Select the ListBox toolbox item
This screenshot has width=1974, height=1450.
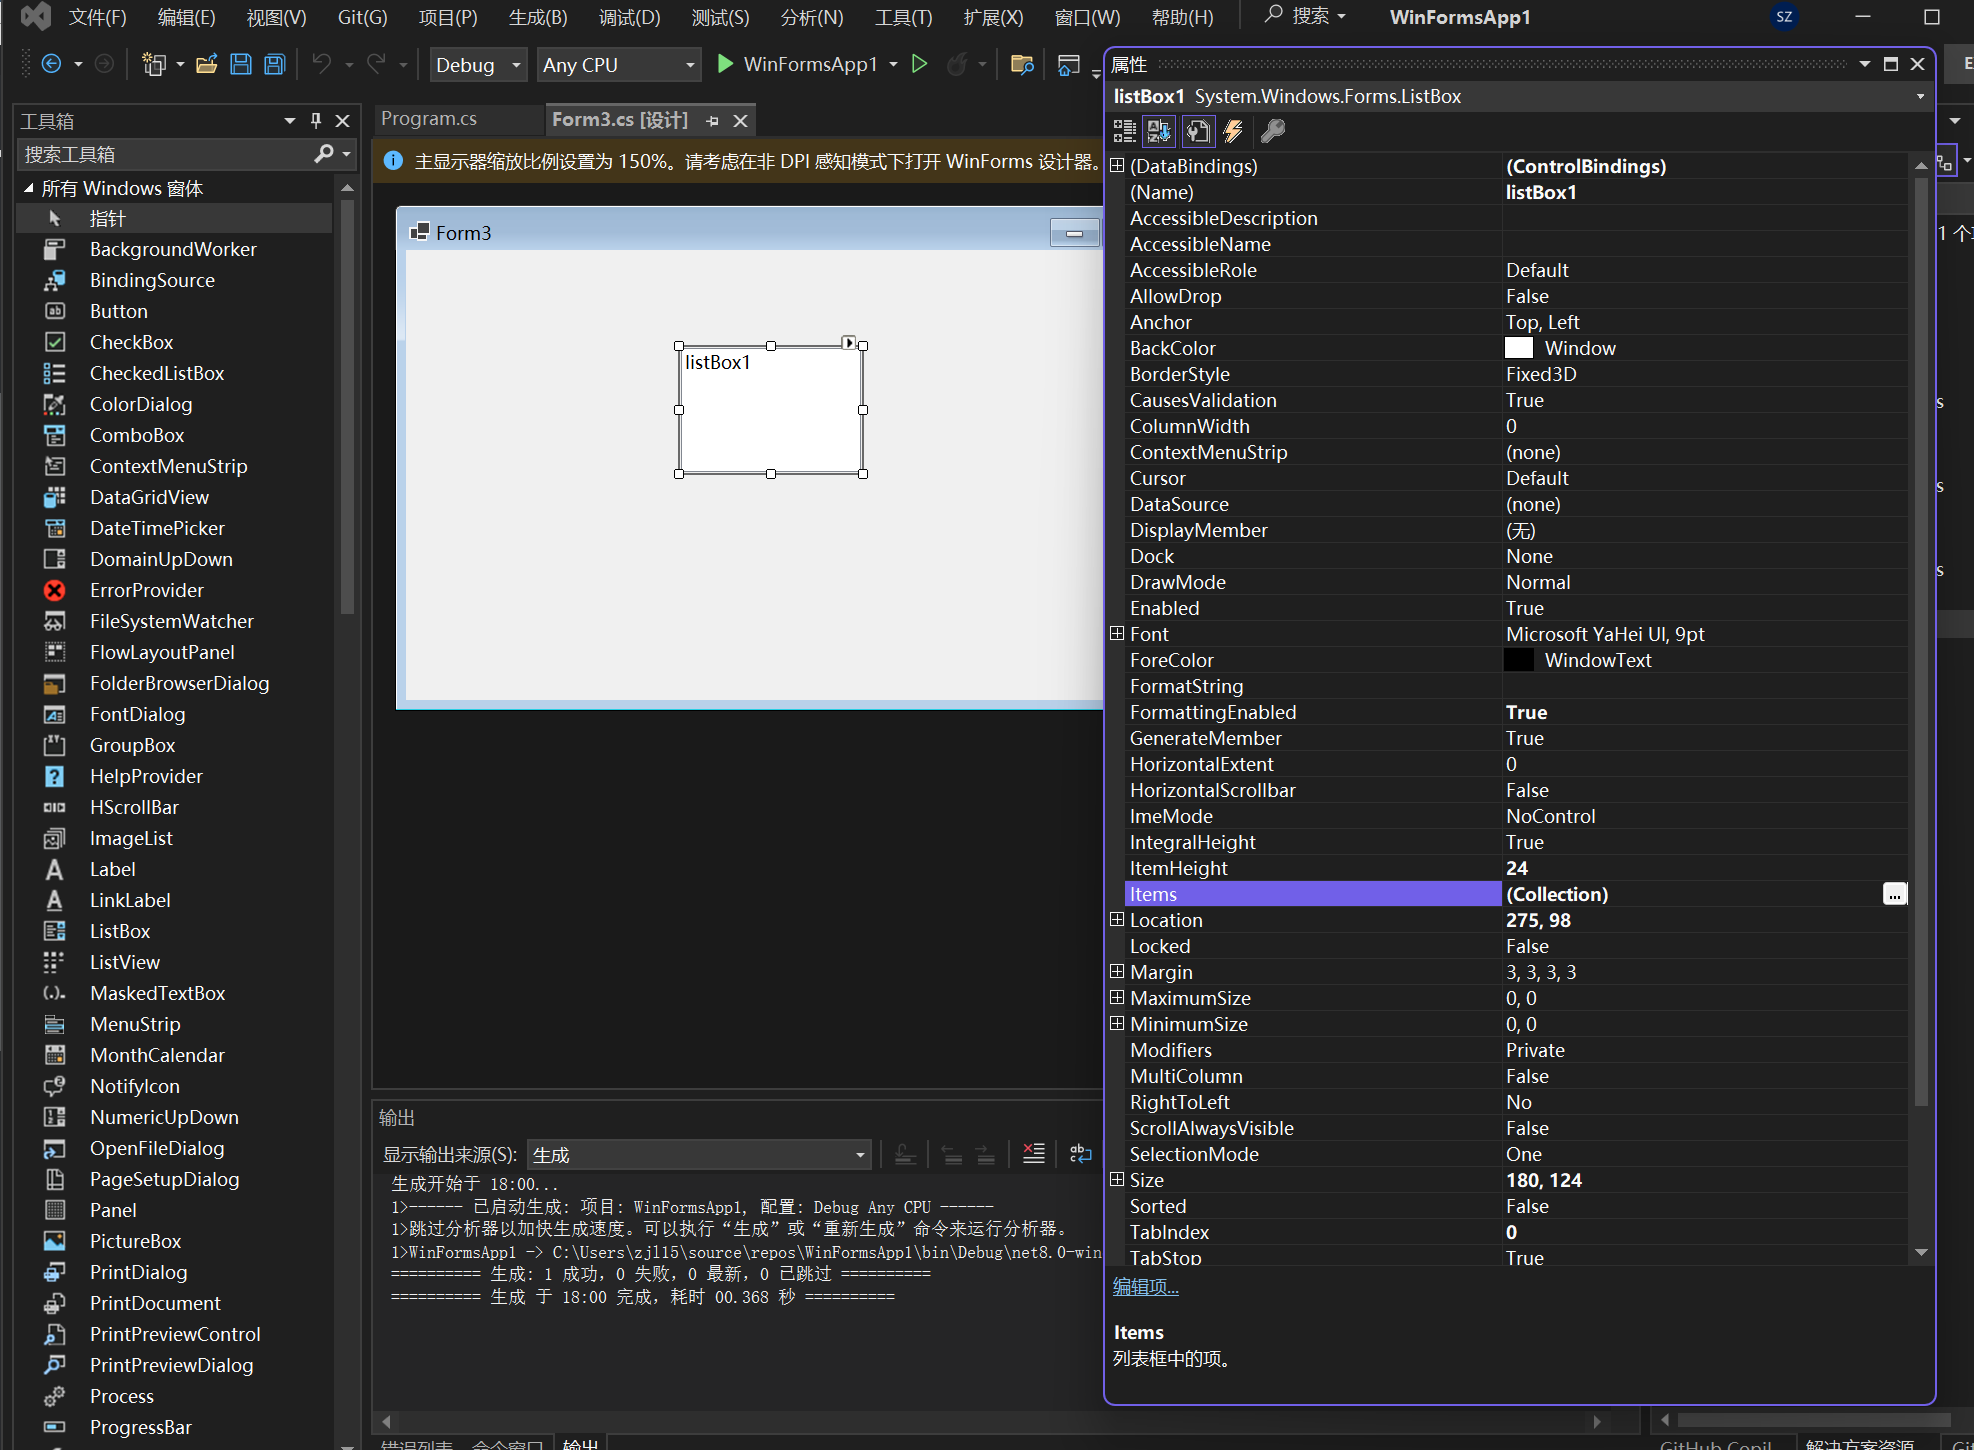coord(175,931)
